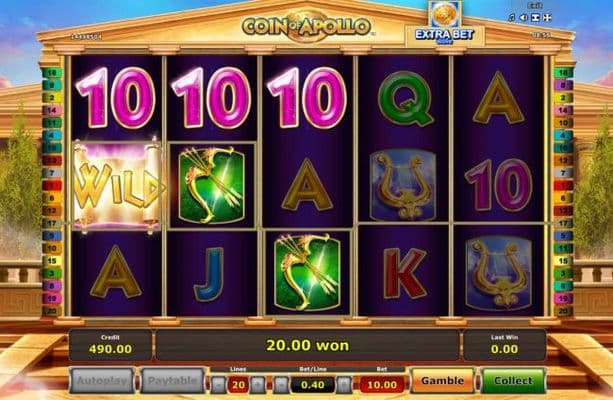
Task: Increase the Bet/Line amount
Action: 344,385
